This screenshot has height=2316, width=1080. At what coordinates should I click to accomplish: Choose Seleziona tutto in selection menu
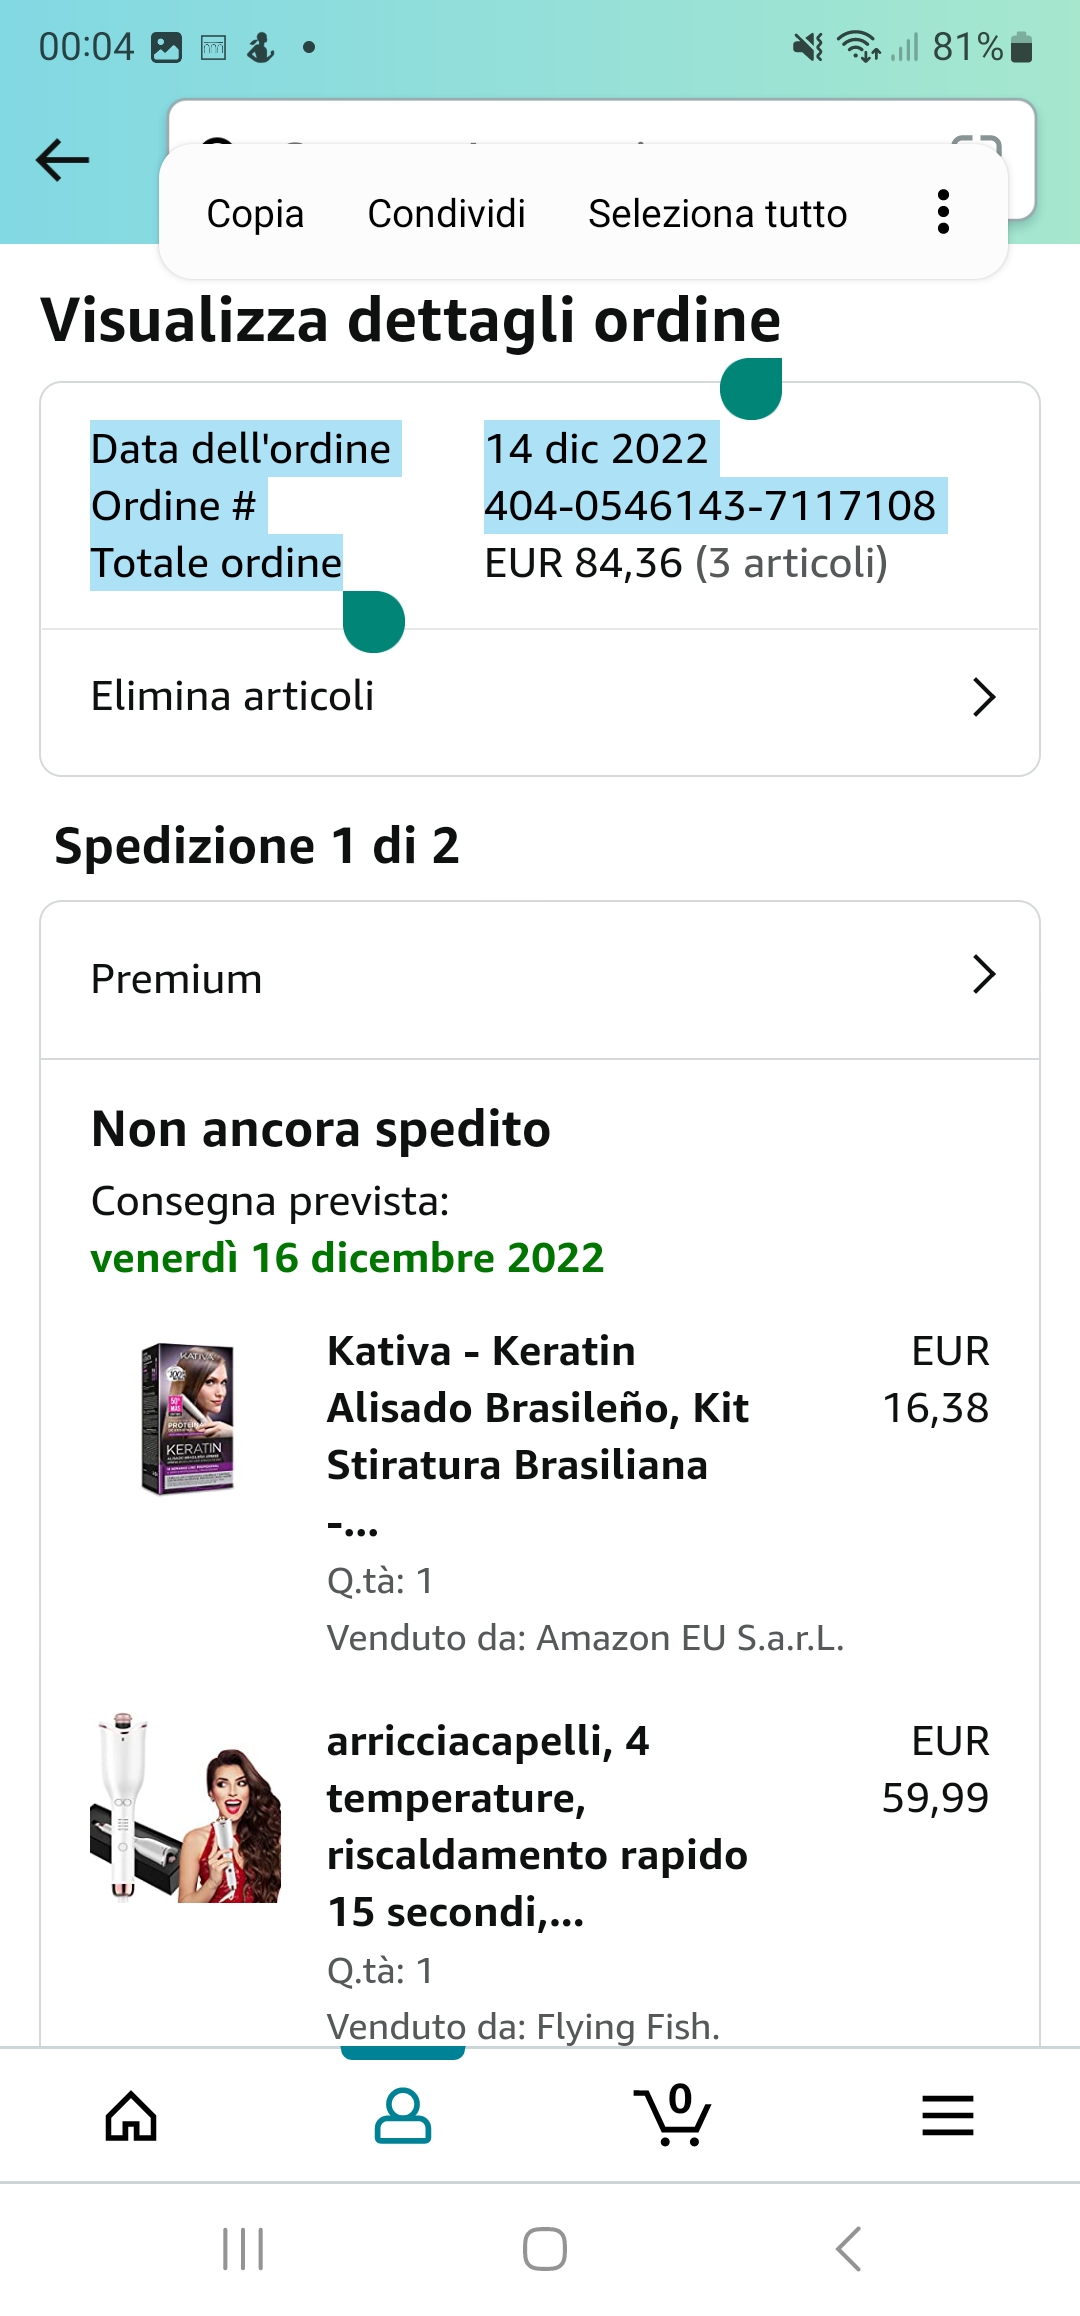(x=717, y=213)
